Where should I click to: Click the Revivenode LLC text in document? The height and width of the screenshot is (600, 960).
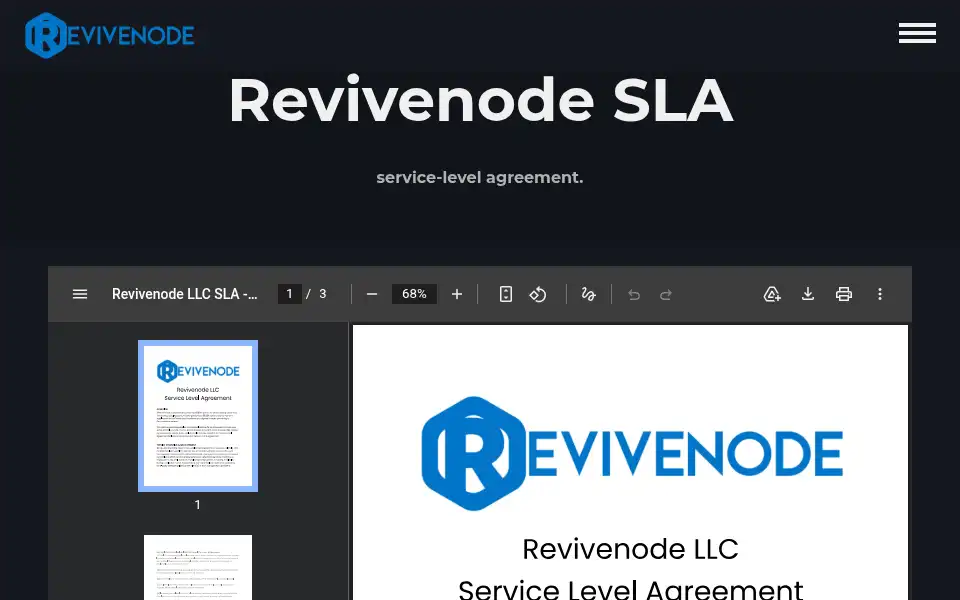click(630, 549)
